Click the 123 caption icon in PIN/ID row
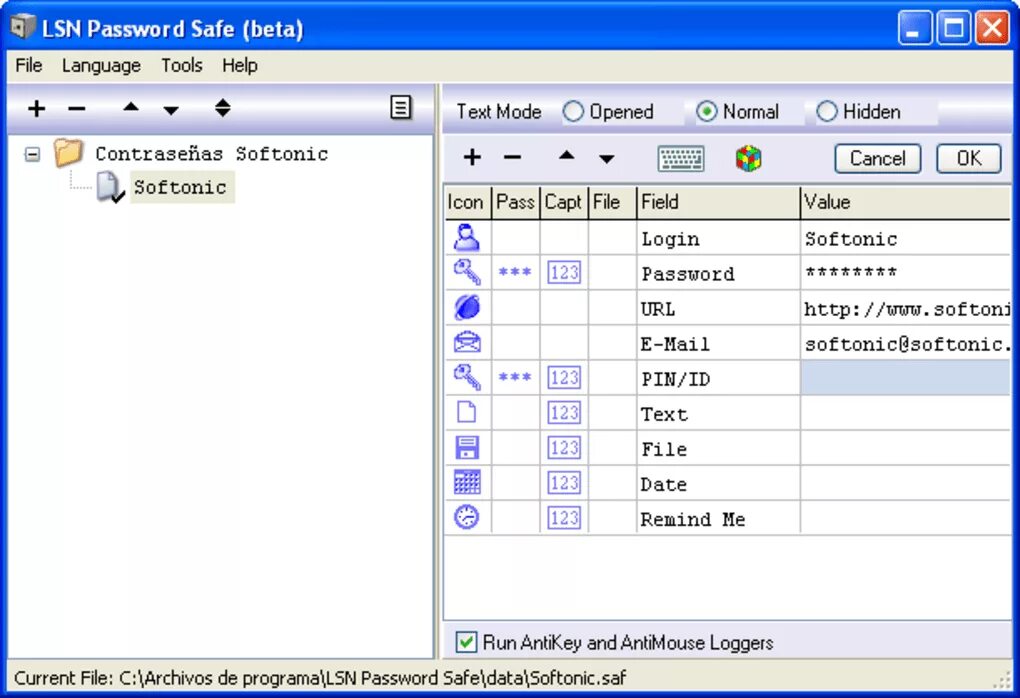Screen dimensions: 1020x698 click(564, 377)
